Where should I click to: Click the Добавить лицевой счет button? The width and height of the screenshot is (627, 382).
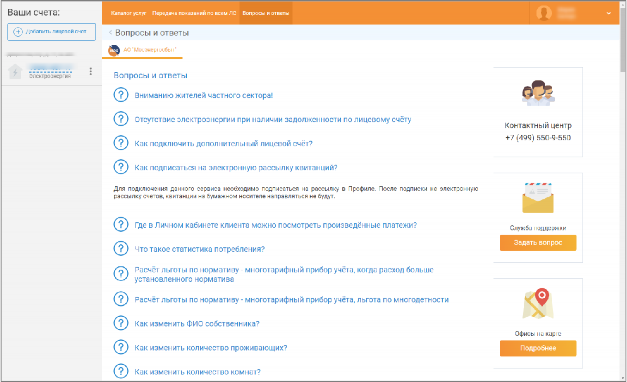tap(51, 32)
